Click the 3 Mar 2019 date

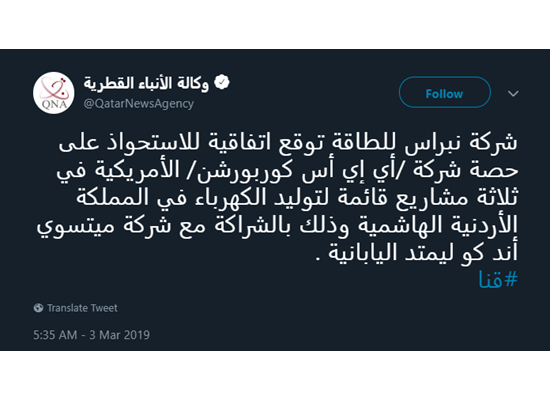tap(119, 334)
